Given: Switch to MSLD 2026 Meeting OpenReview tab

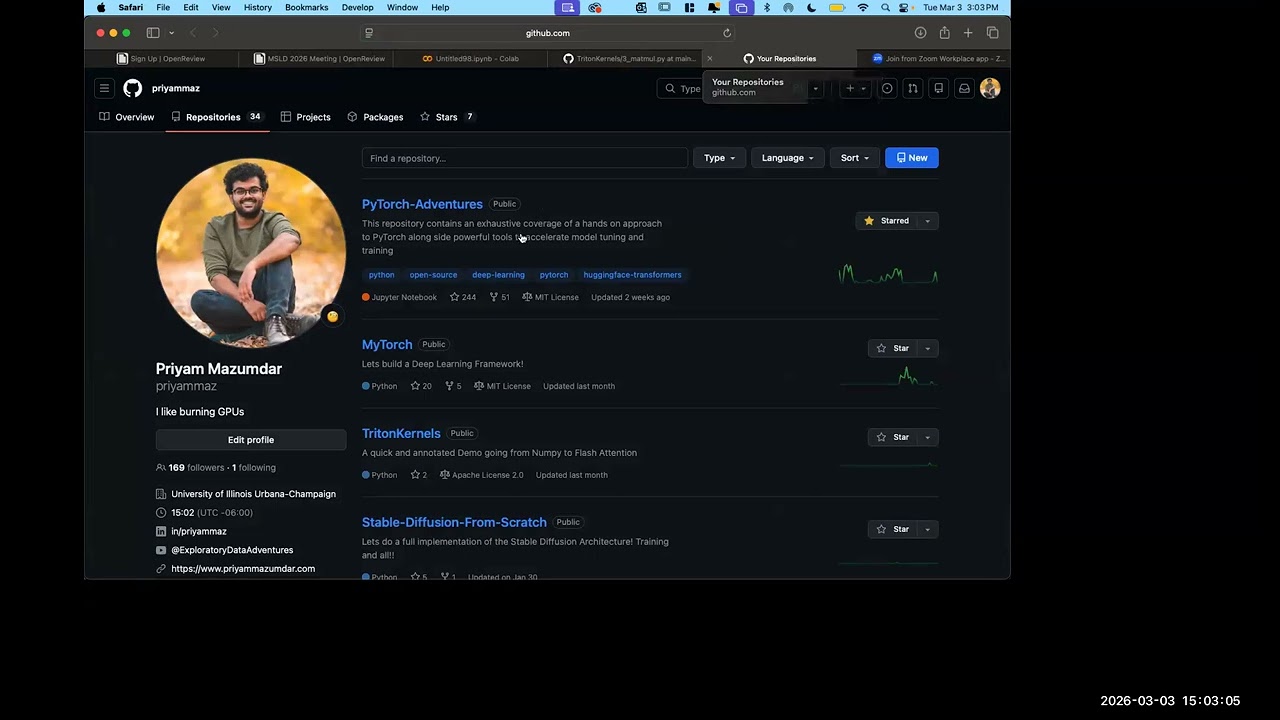Looking at the screenshot, I should coord(319,59).
